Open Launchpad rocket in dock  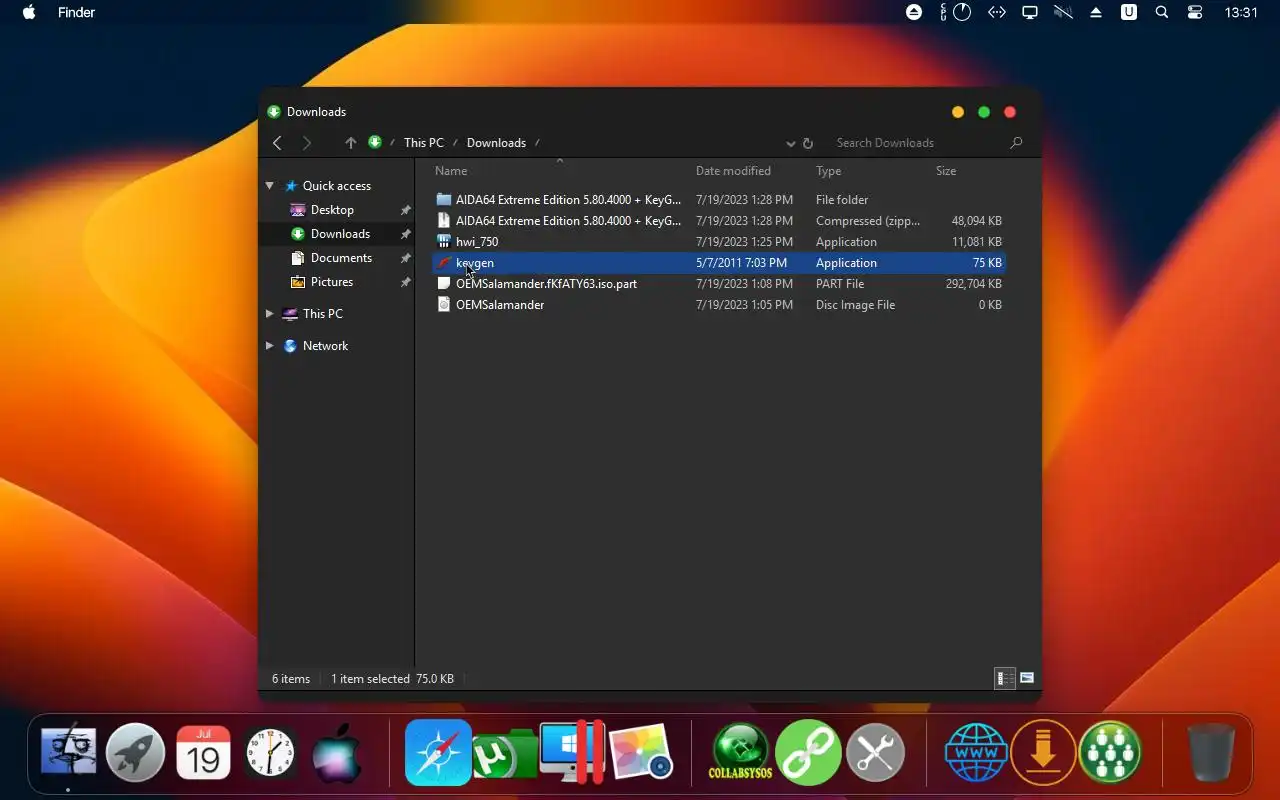click(x=136, y=752)
